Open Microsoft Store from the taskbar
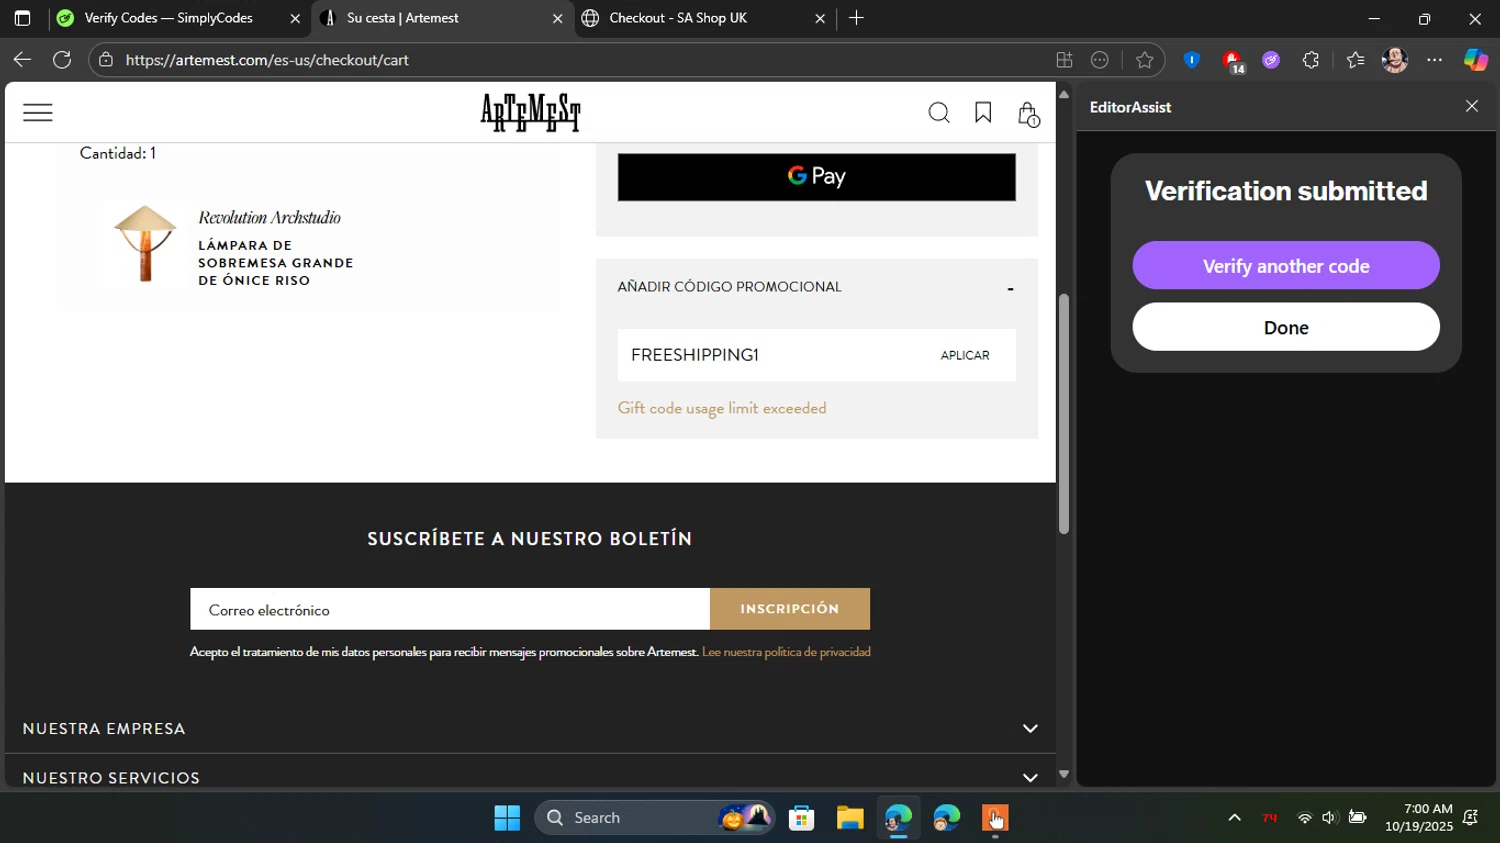 [x=801, y=818]
